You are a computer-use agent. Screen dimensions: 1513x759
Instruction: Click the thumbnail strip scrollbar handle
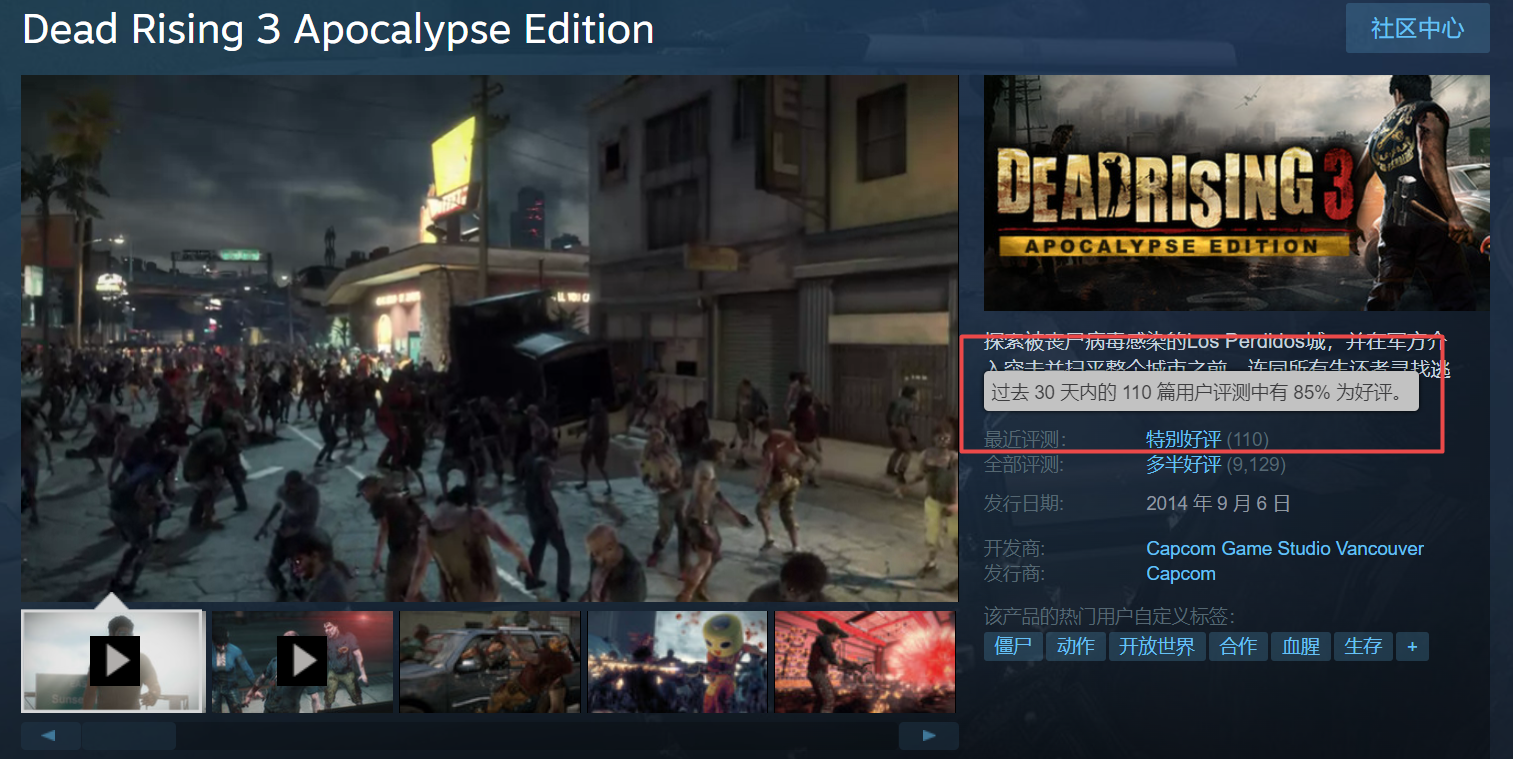click(129, 736)
